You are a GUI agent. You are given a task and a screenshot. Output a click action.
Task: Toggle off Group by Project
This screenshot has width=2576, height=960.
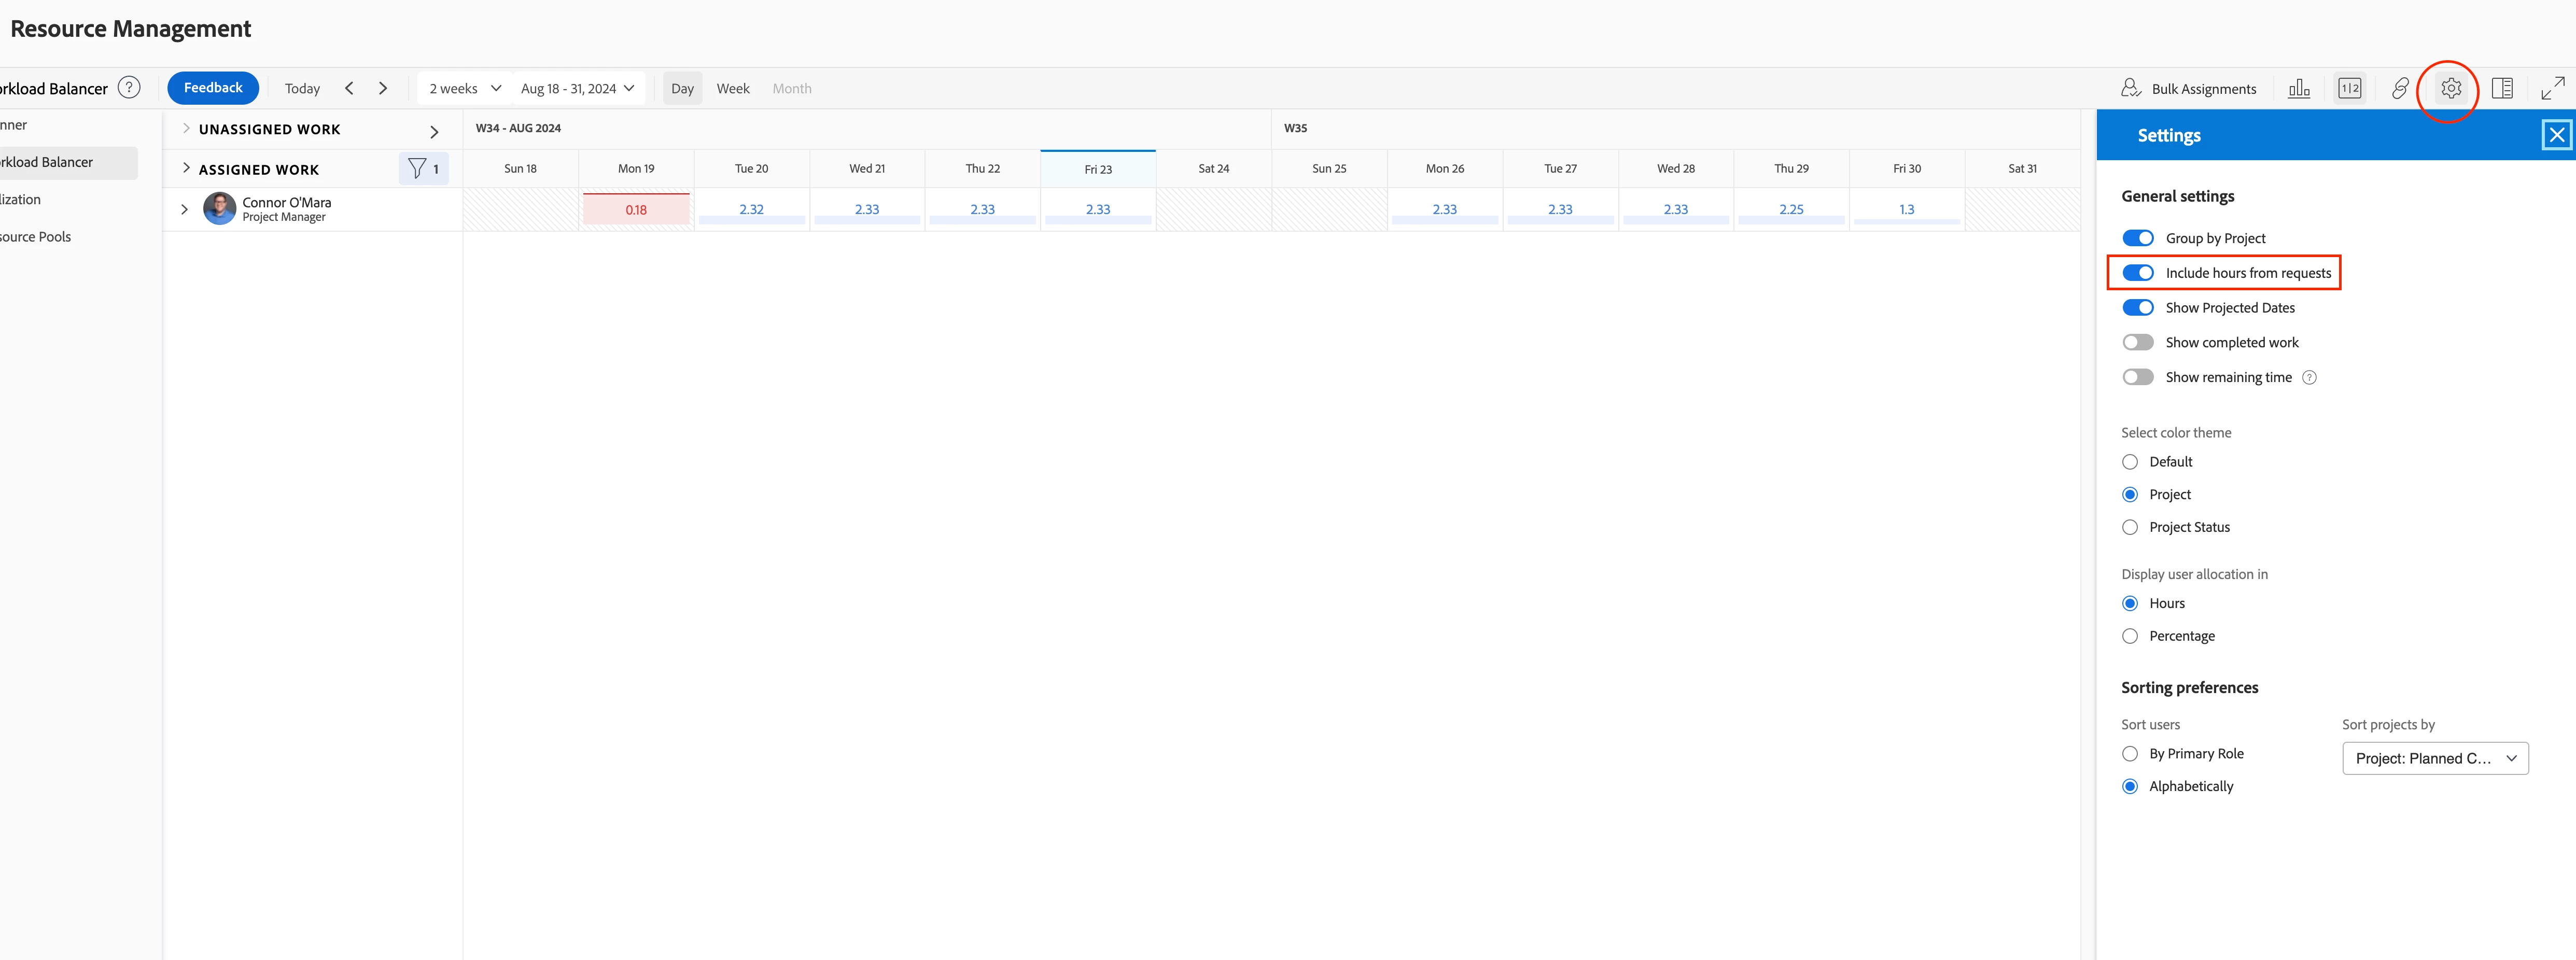[2137, 238]
